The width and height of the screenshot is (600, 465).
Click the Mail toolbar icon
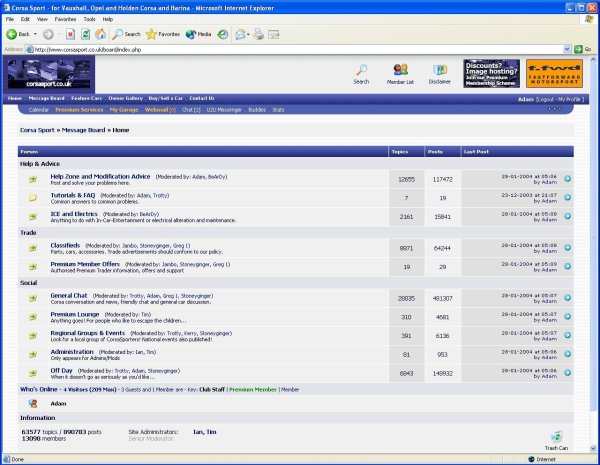(240, 34)
